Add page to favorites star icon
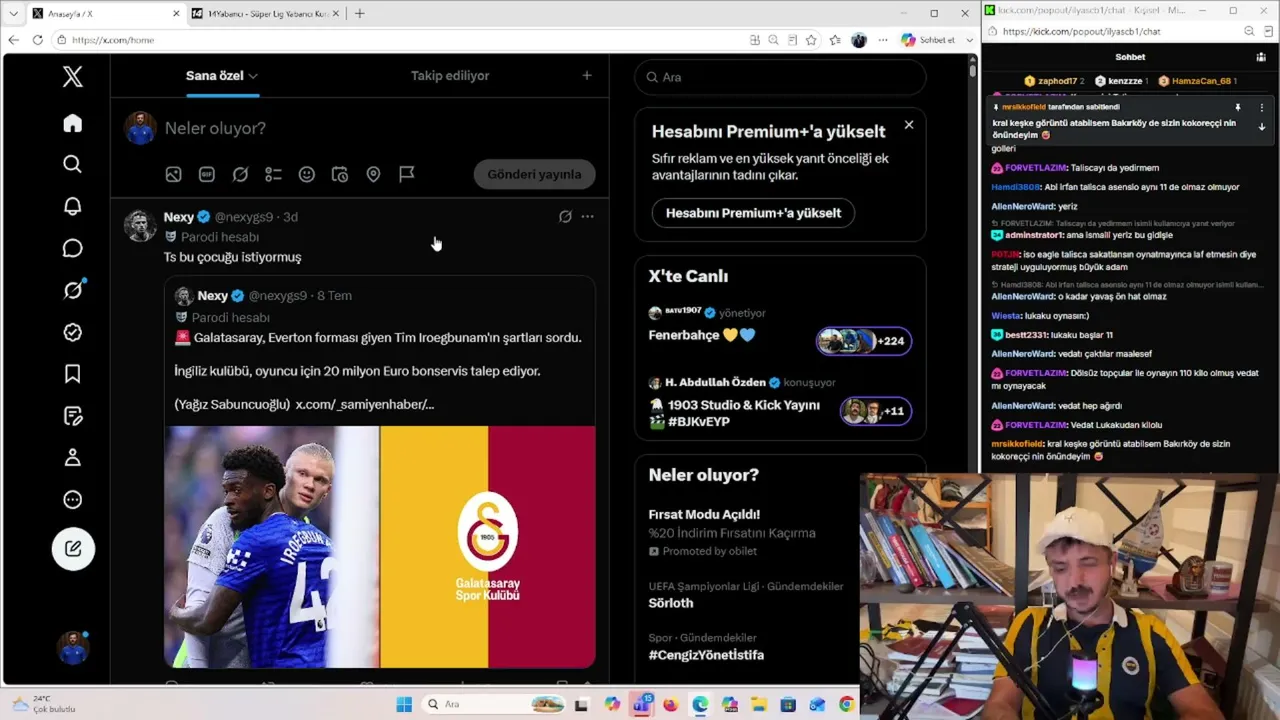This screenshot has height=720, width=1280. pyautogui.click(x=811, y=40)
